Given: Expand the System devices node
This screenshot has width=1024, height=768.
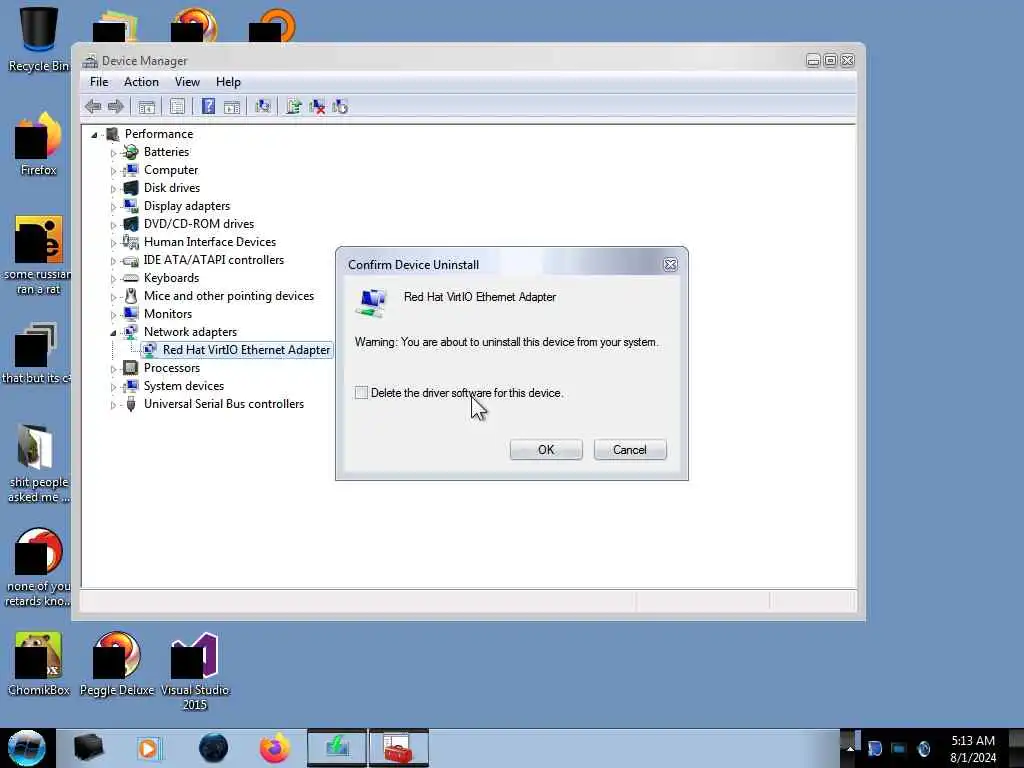Looking at the screenshot, I should point(113,387).
